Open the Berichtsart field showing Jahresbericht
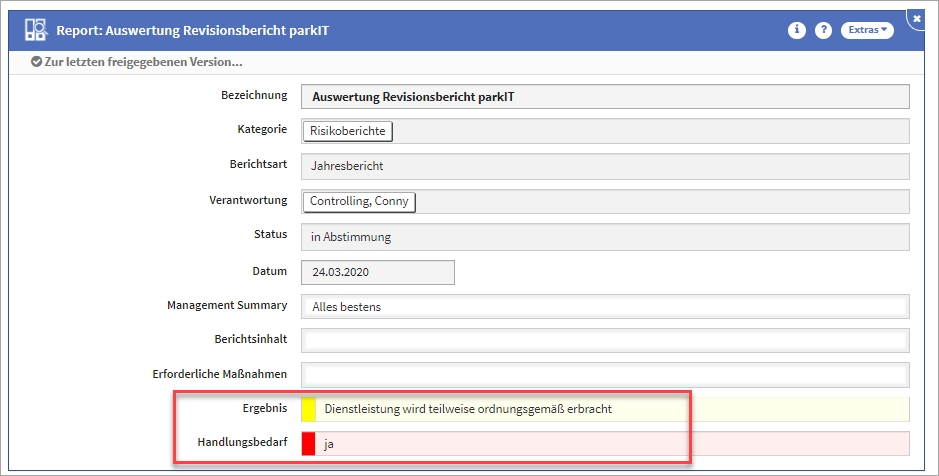939x476 pixels. click(x=605, y=166)
